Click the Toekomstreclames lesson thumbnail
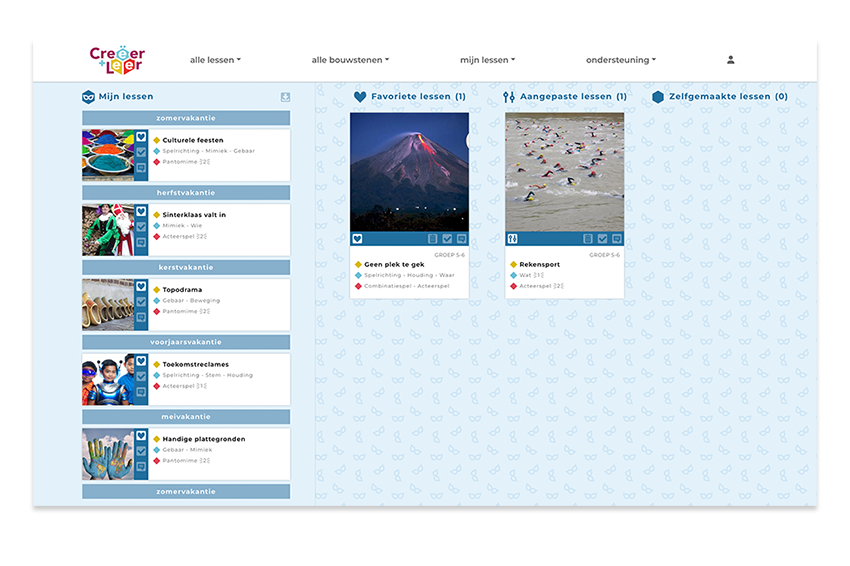Screen dimensions: 850x566 [108, 379]
